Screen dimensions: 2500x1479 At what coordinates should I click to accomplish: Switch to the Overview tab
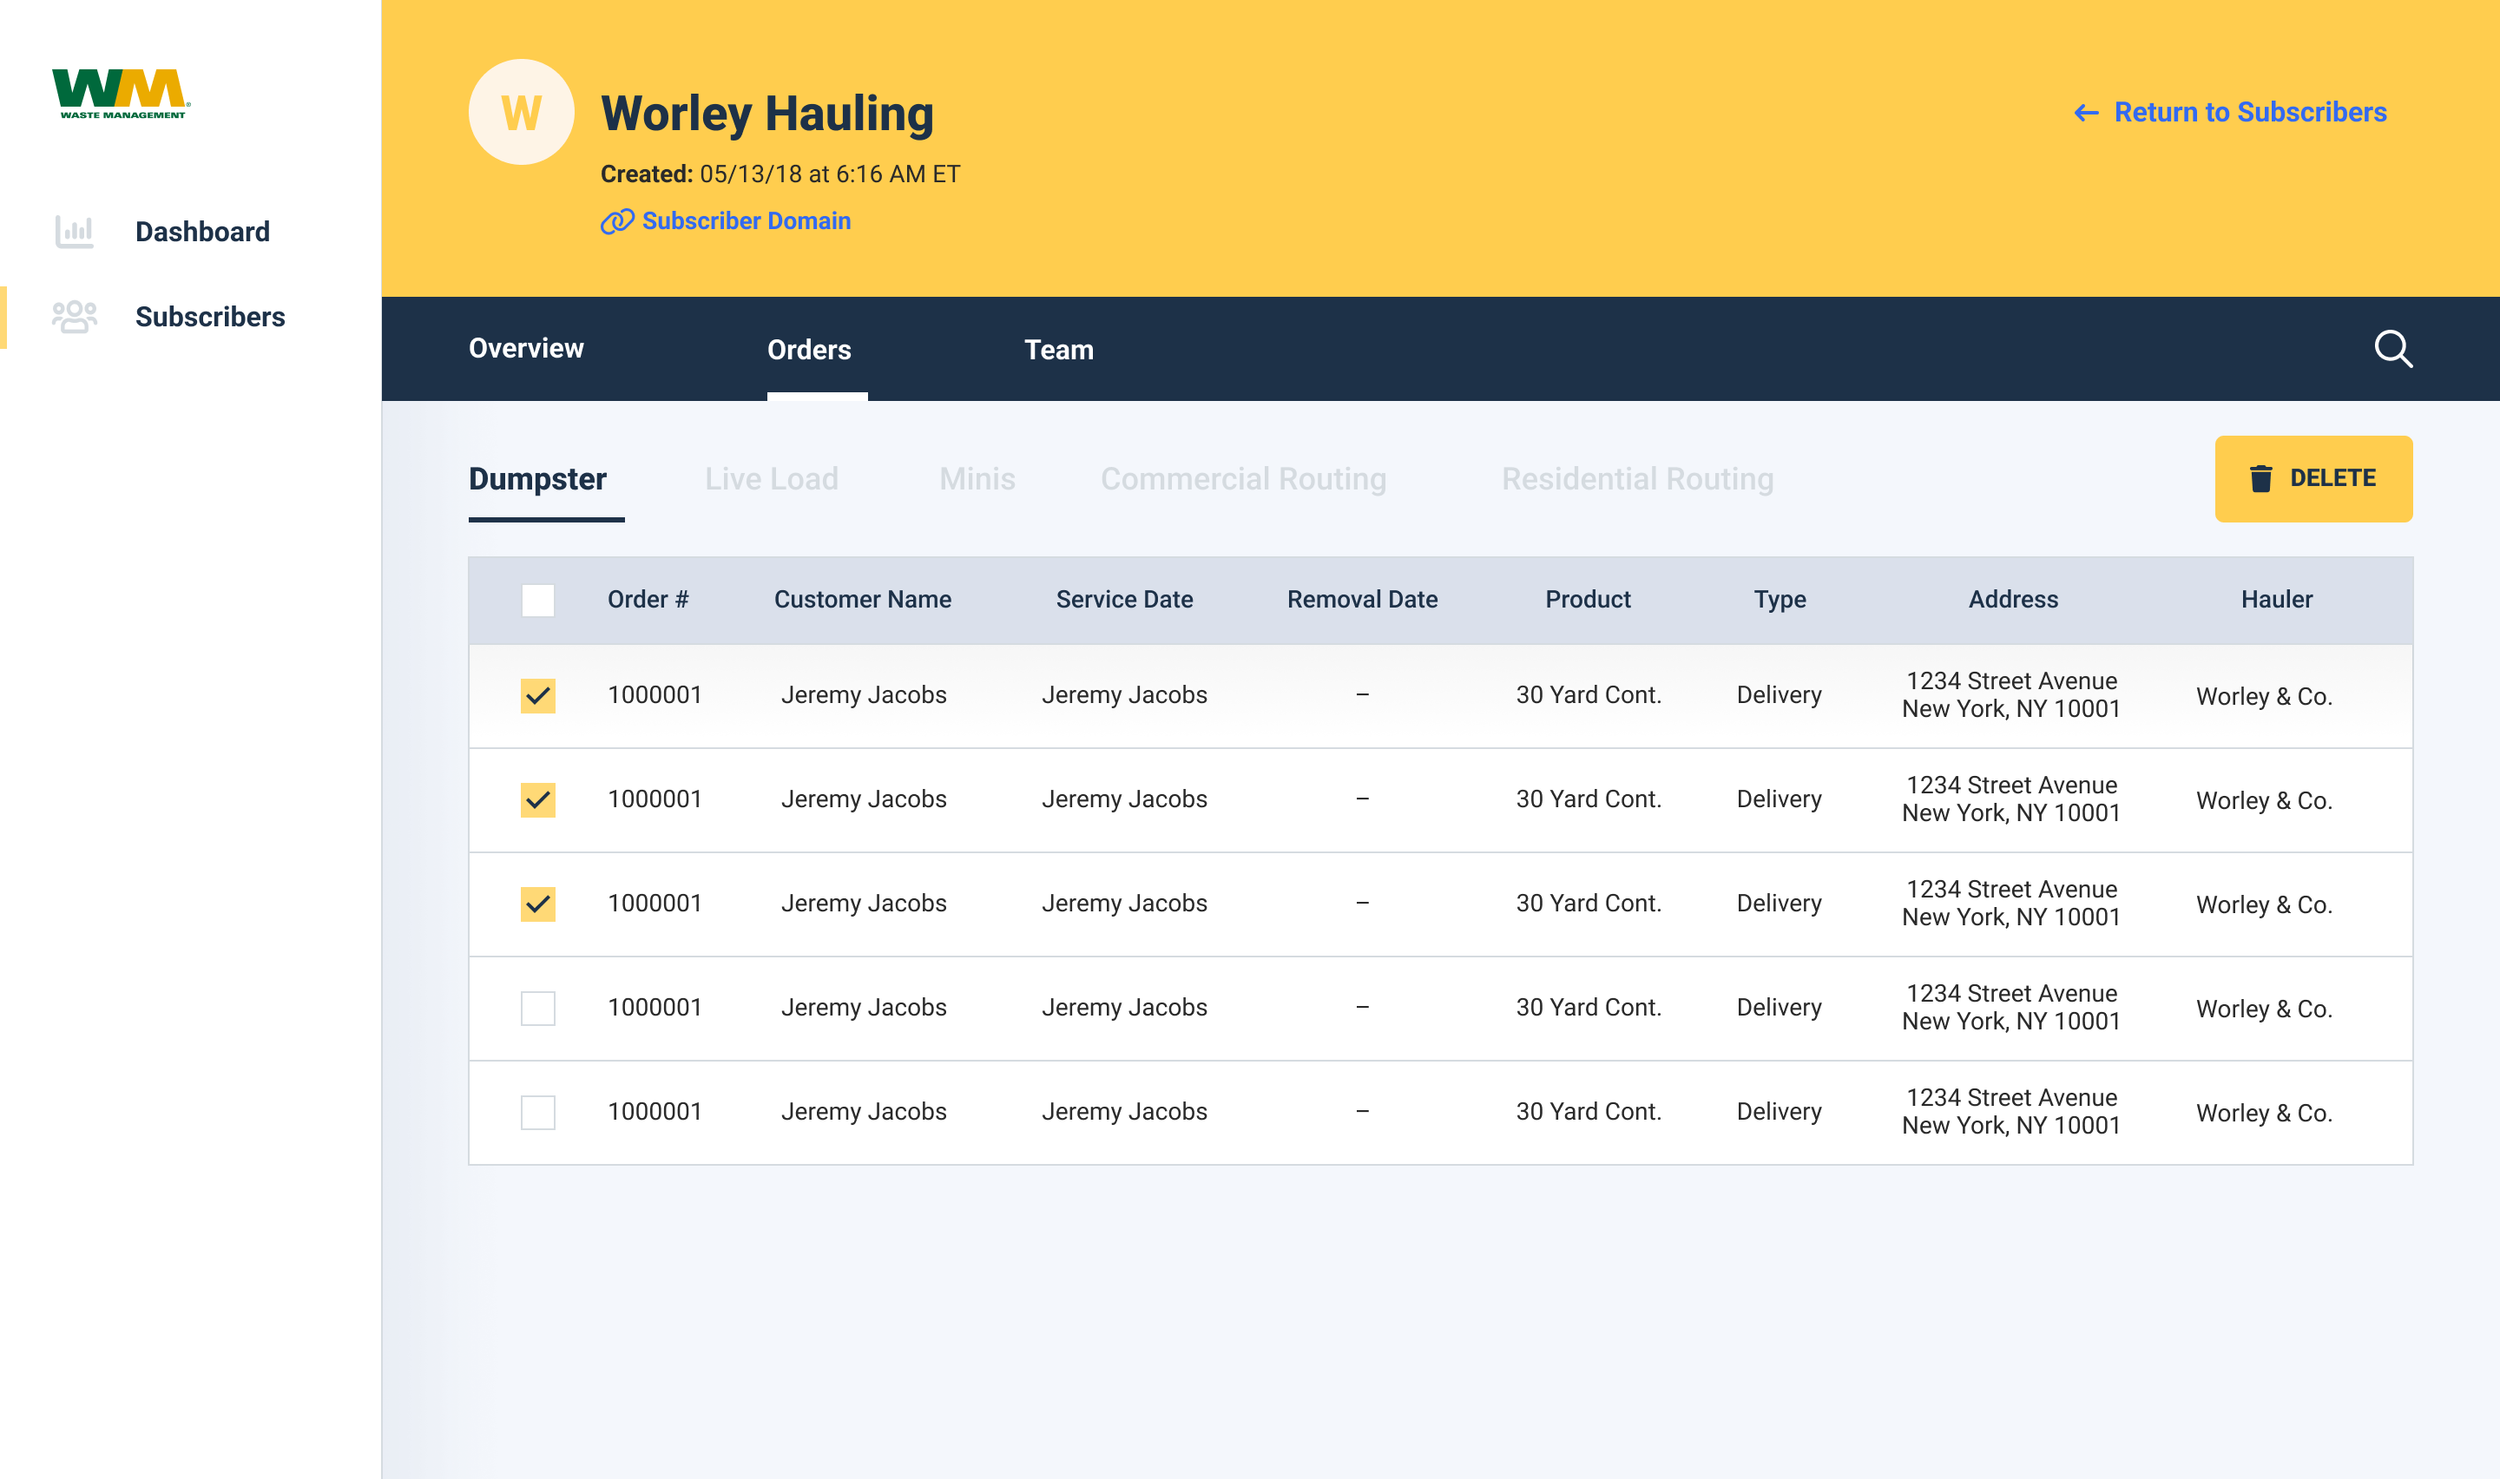pos(526,348)
